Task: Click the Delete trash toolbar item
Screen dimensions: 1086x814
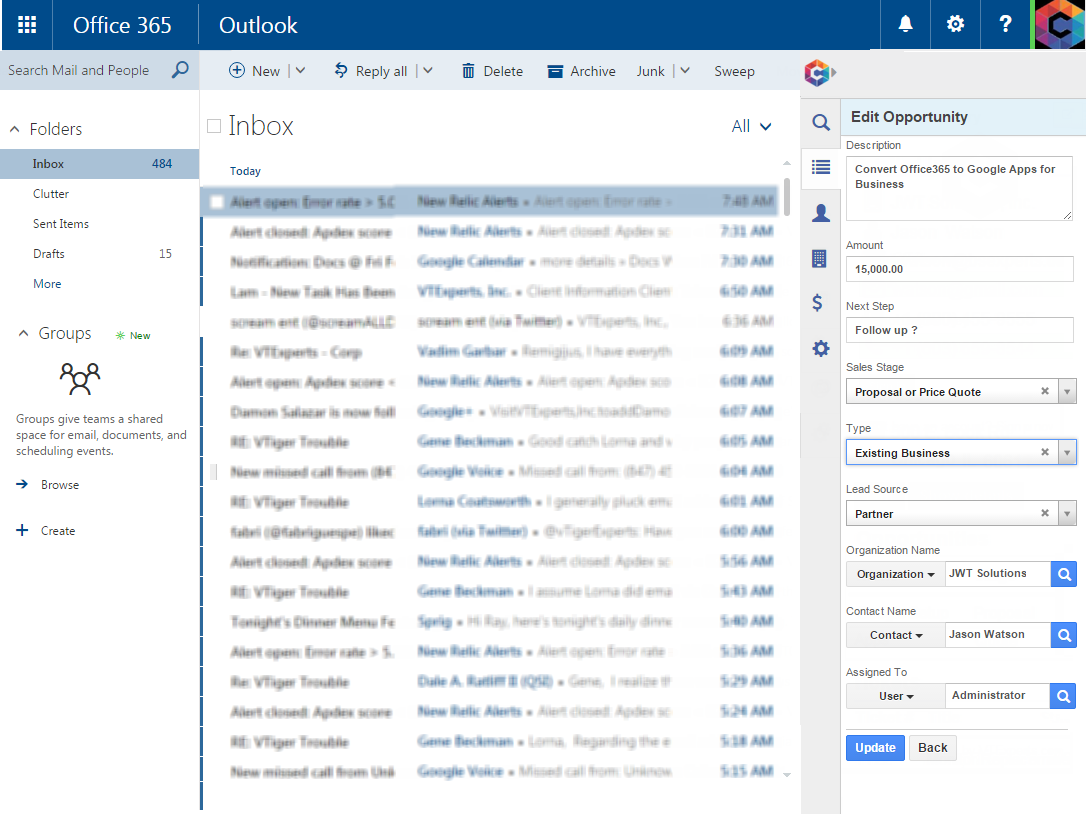Action: [x=492, y=71]
